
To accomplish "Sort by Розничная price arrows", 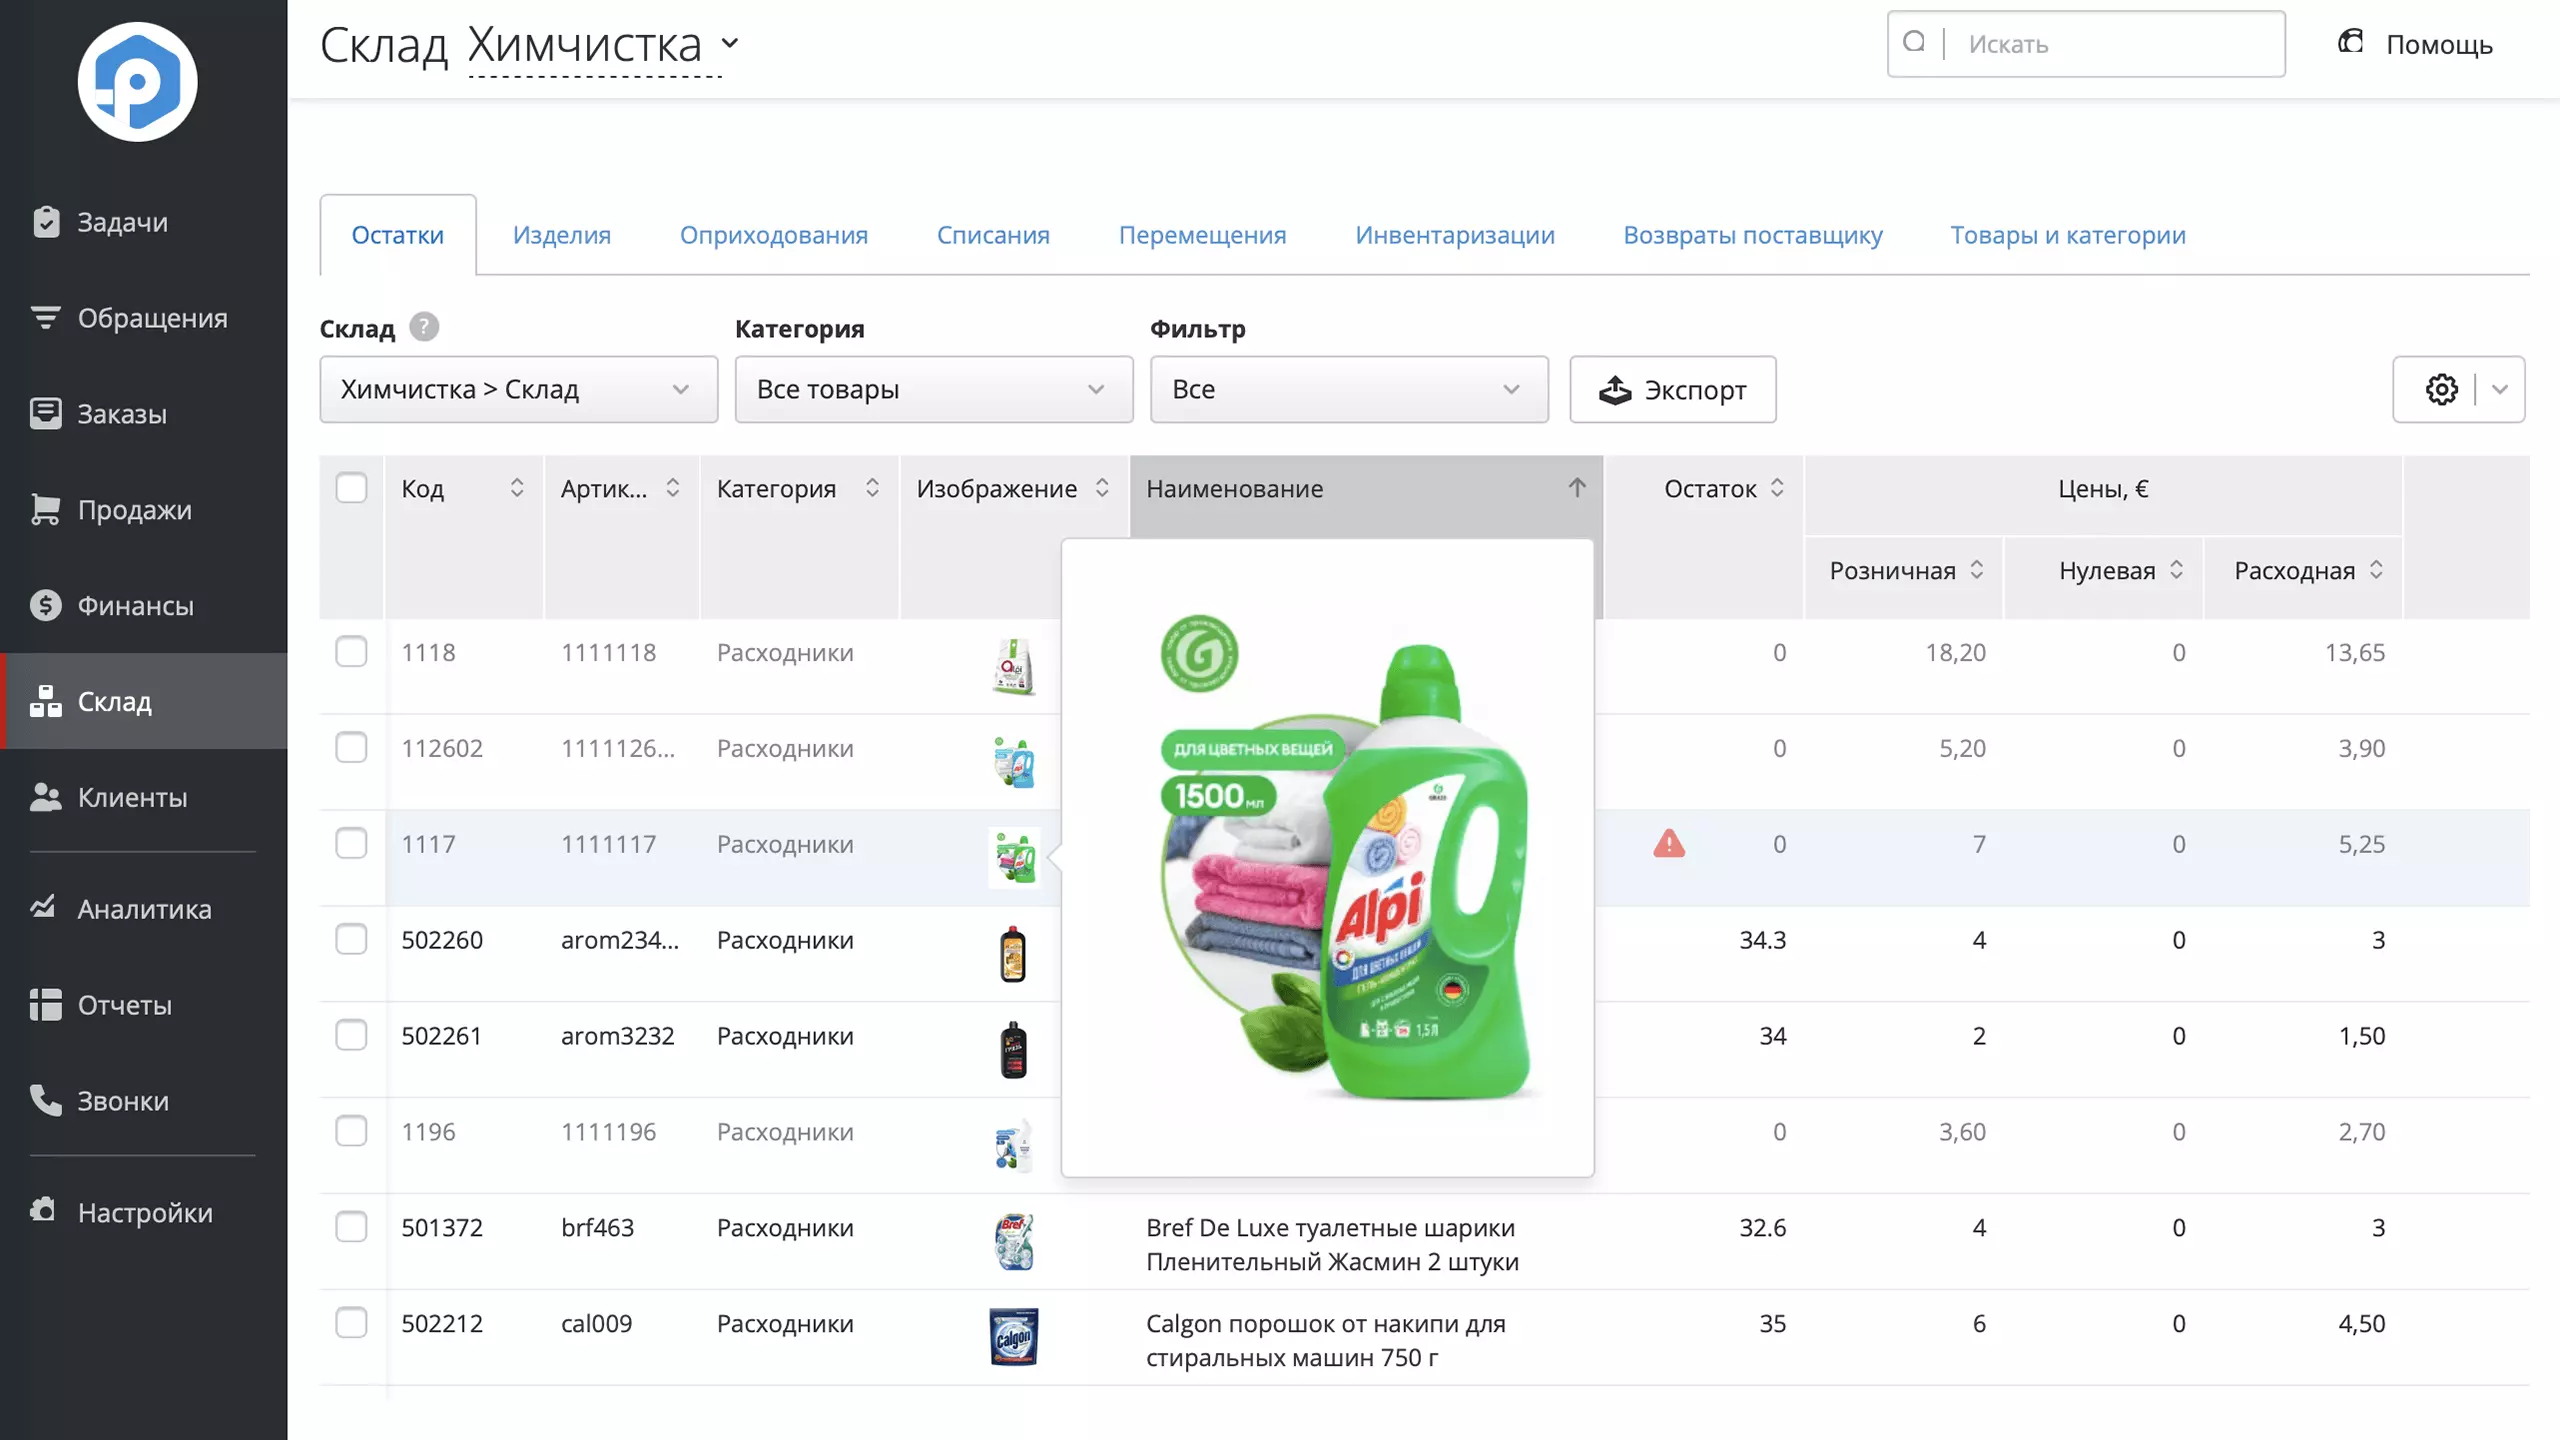I will tap(1977, 570).
